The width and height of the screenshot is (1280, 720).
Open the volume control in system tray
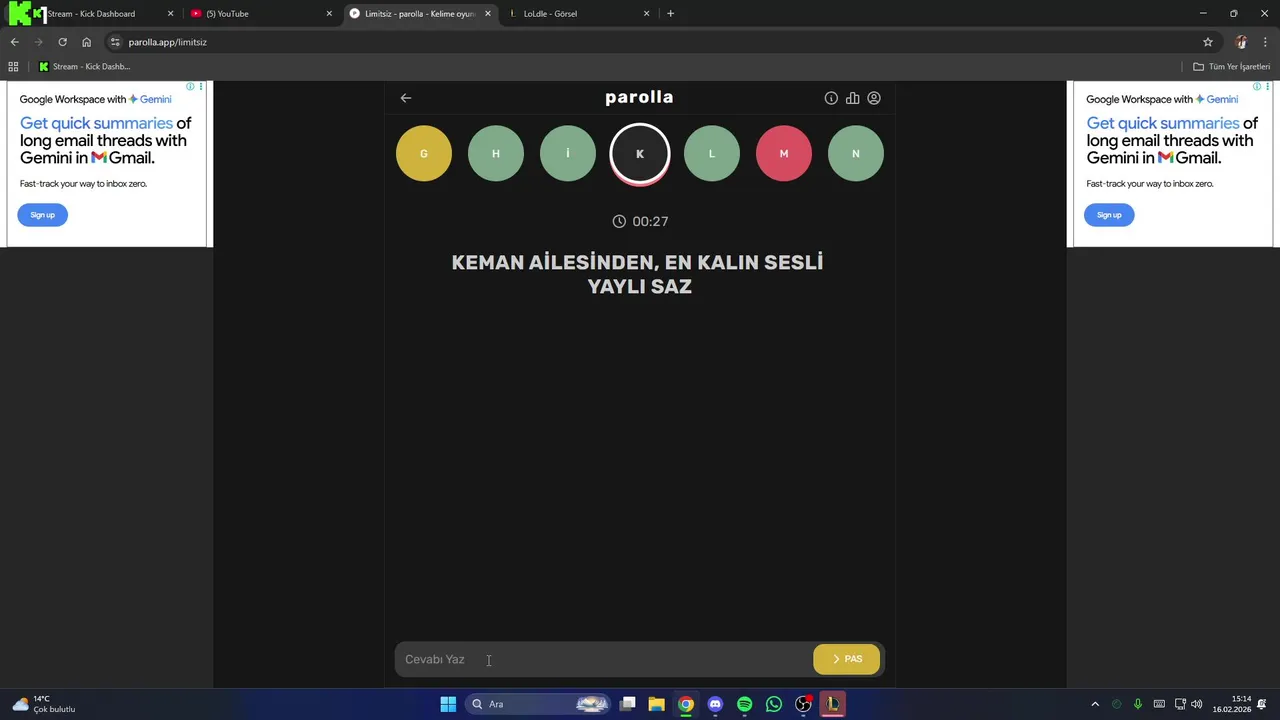click(1197, 704)
